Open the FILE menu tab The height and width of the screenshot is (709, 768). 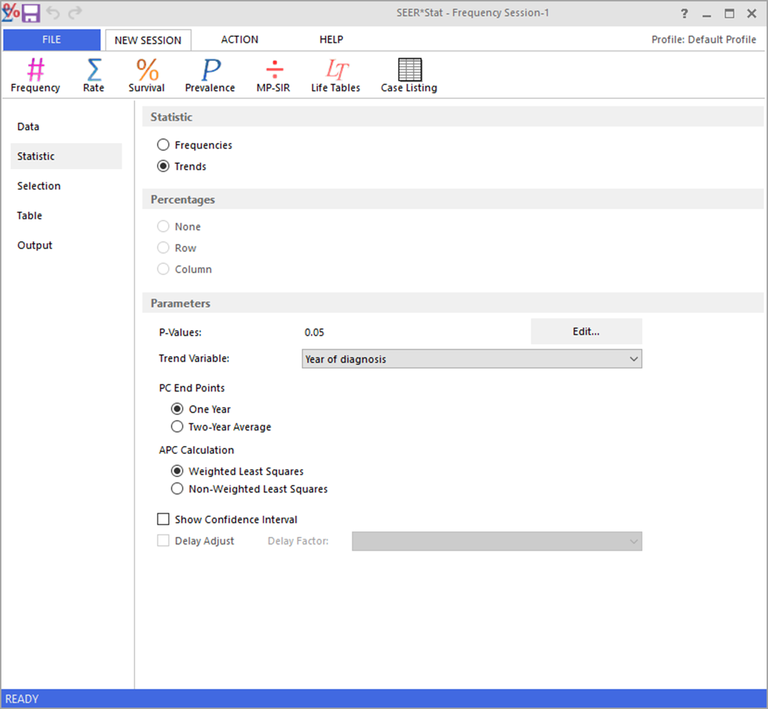51,40
